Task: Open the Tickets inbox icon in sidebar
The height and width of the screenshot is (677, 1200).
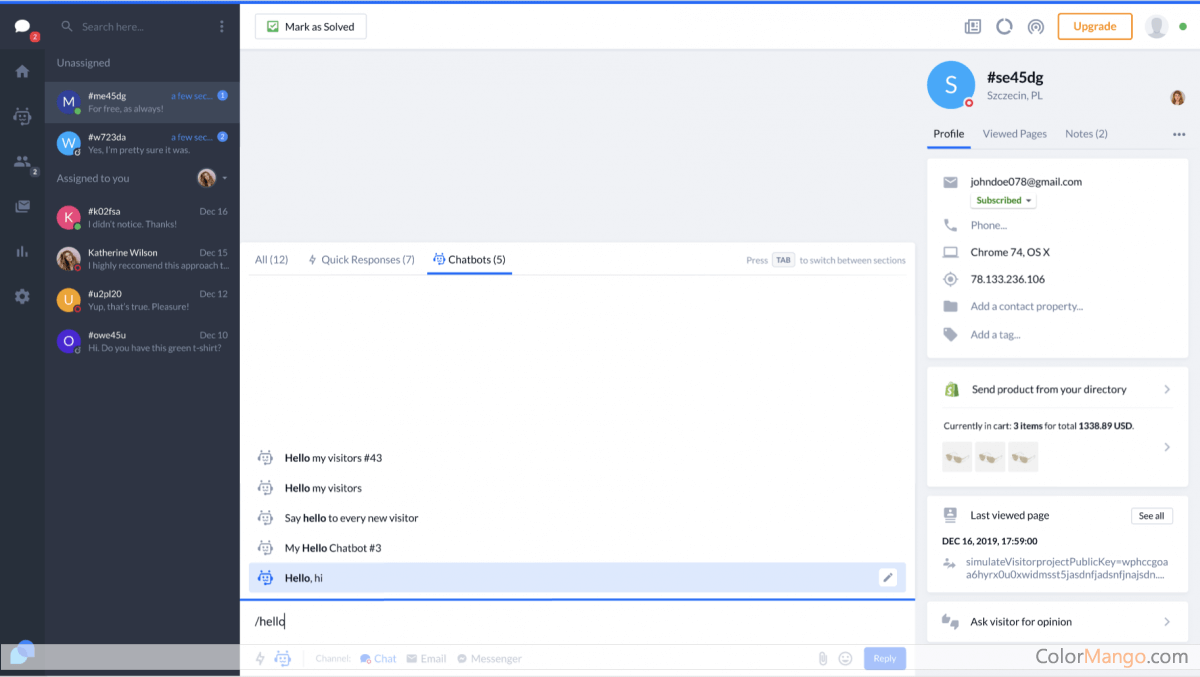Action: pos(22,206)
